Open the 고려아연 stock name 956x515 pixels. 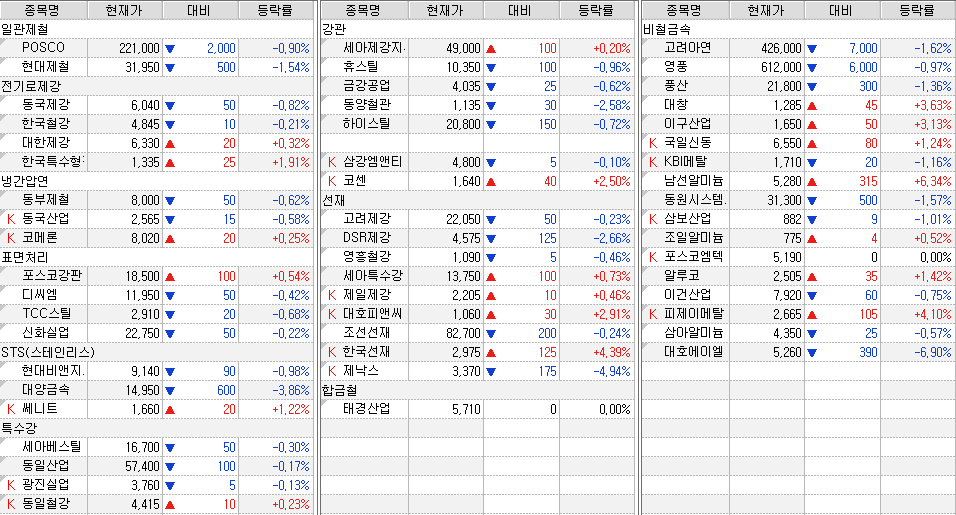(687, 48)
